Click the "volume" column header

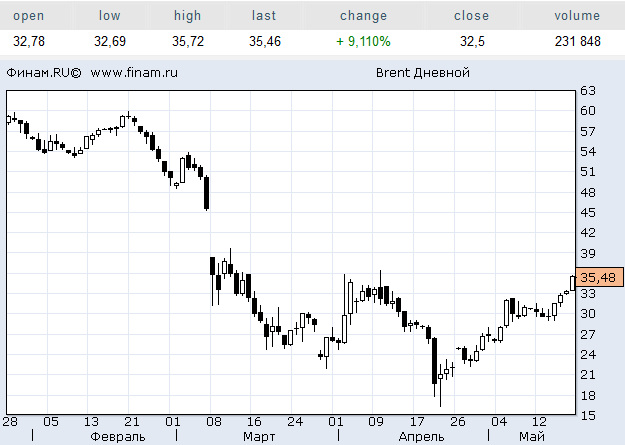coord(577,16)
